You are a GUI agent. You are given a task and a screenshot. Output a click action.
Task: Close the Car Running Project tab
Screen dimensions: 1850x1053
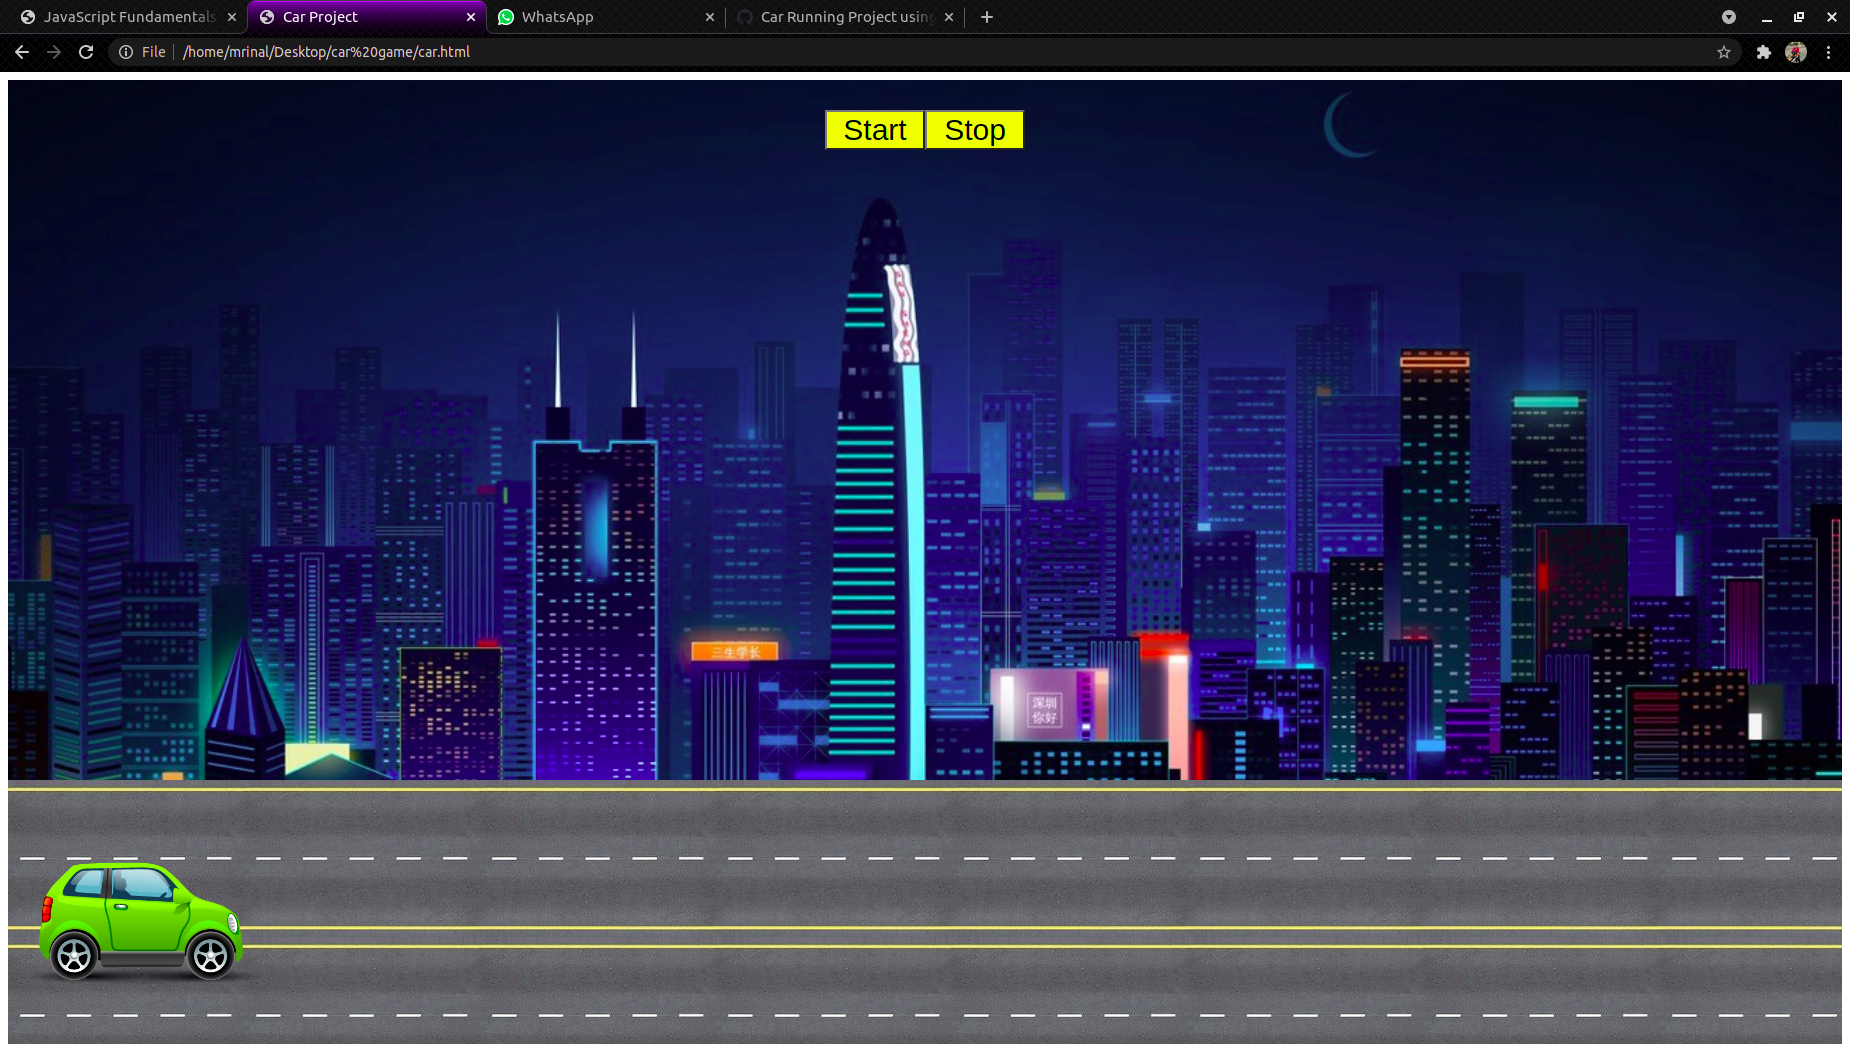coord(949,17)
